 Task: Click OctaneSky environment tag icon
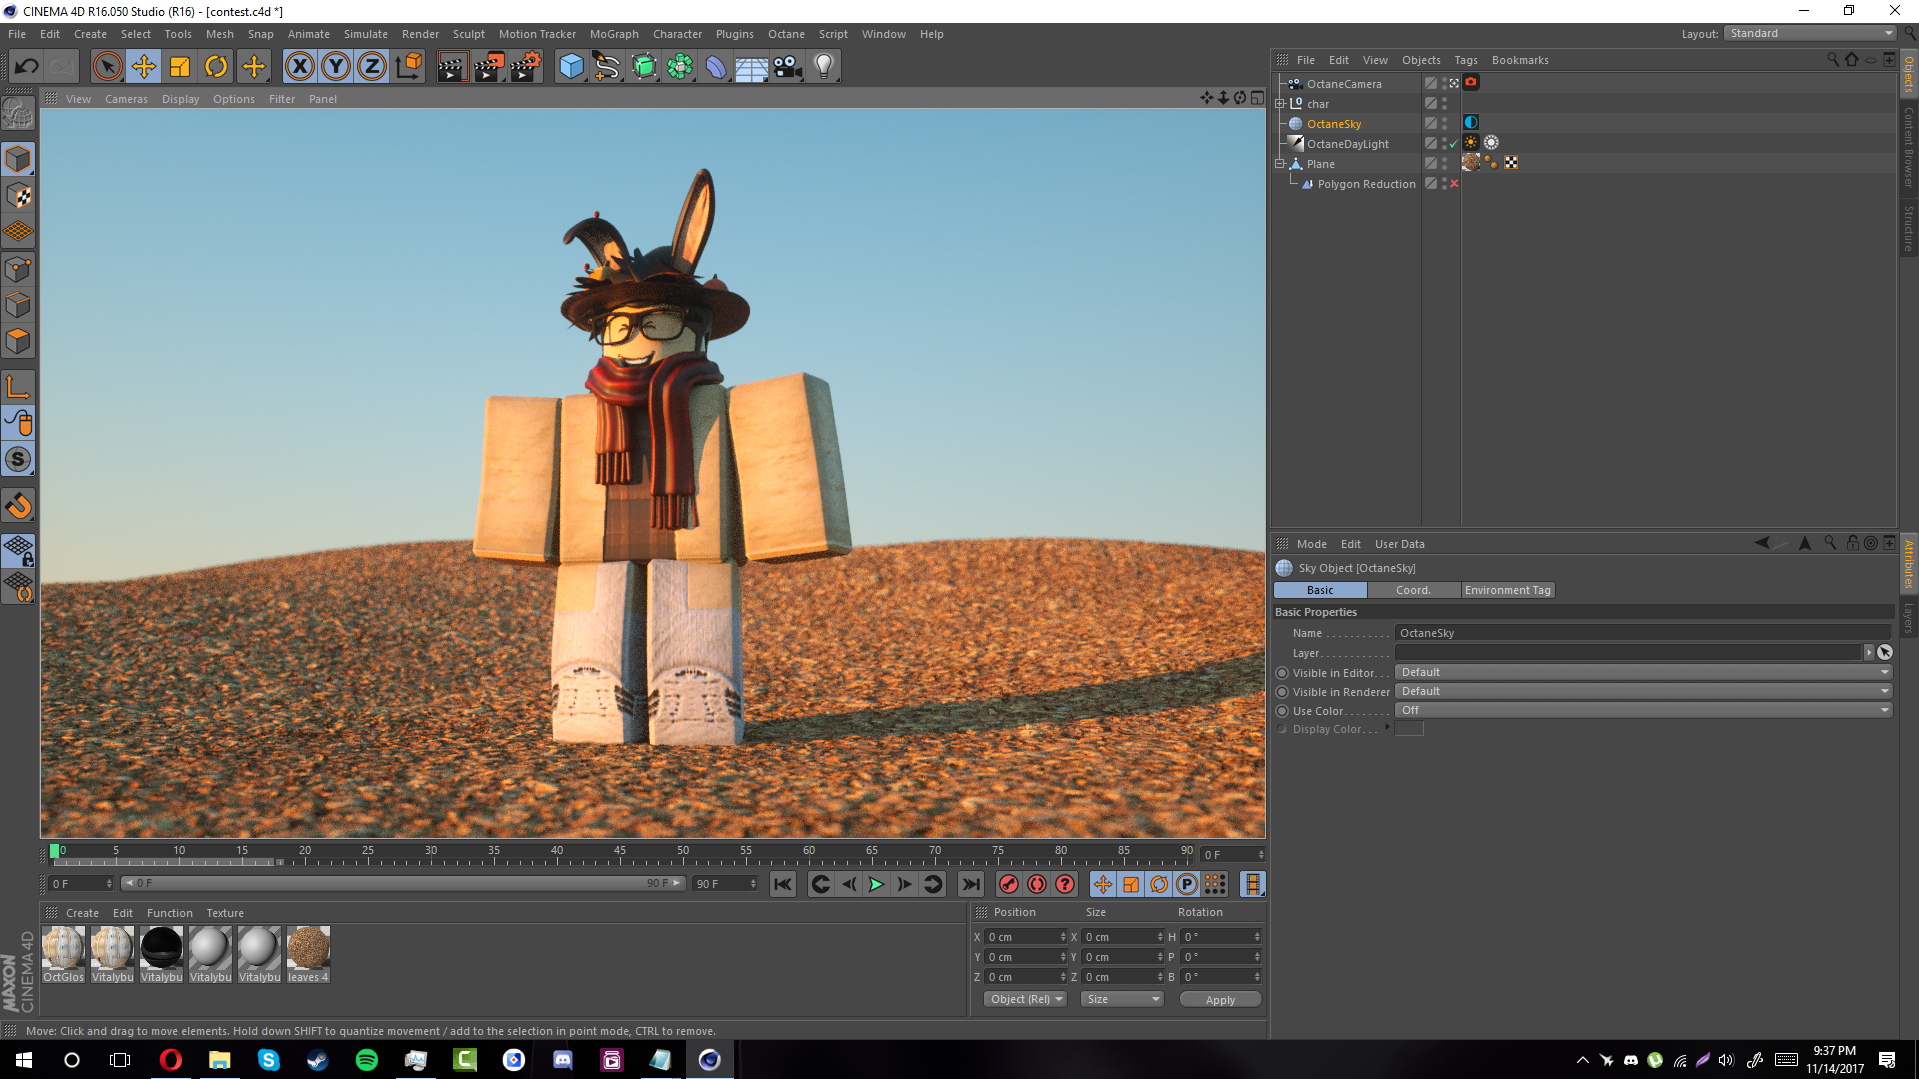[1471, 123]
